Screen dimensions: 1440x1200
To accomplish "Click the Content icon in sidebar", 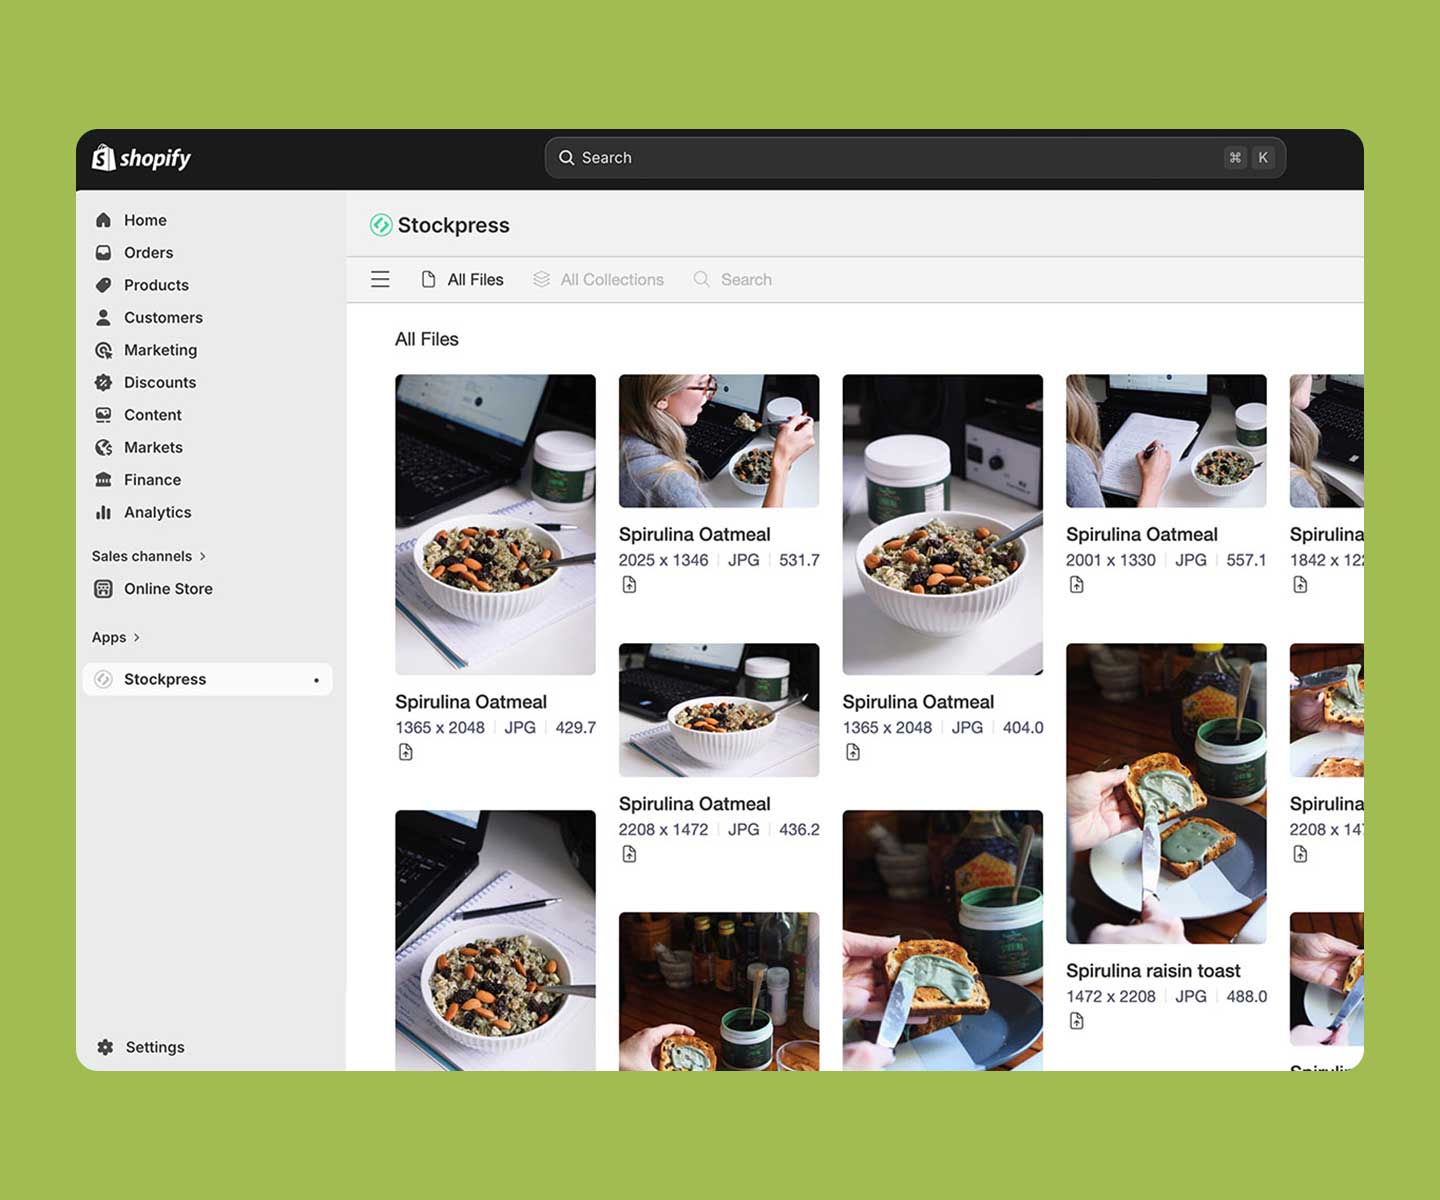I will click(x=103, y=415).
